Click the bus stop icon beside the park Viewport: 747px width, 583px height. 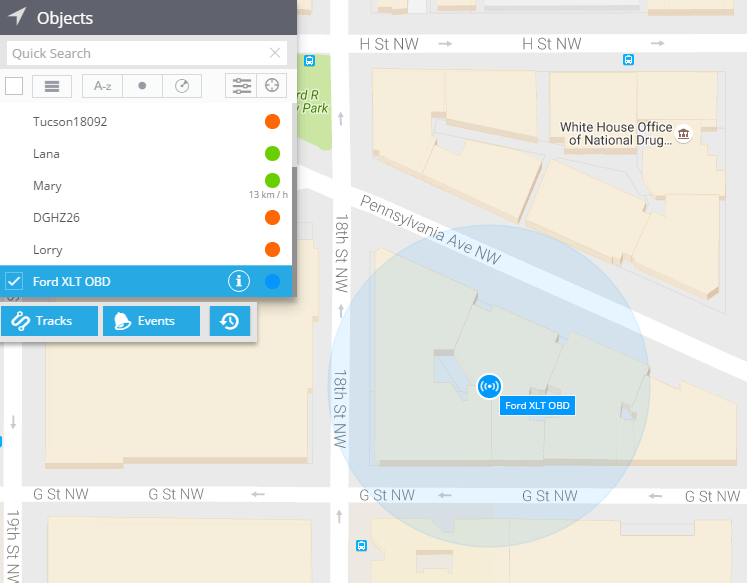(310, 60)
